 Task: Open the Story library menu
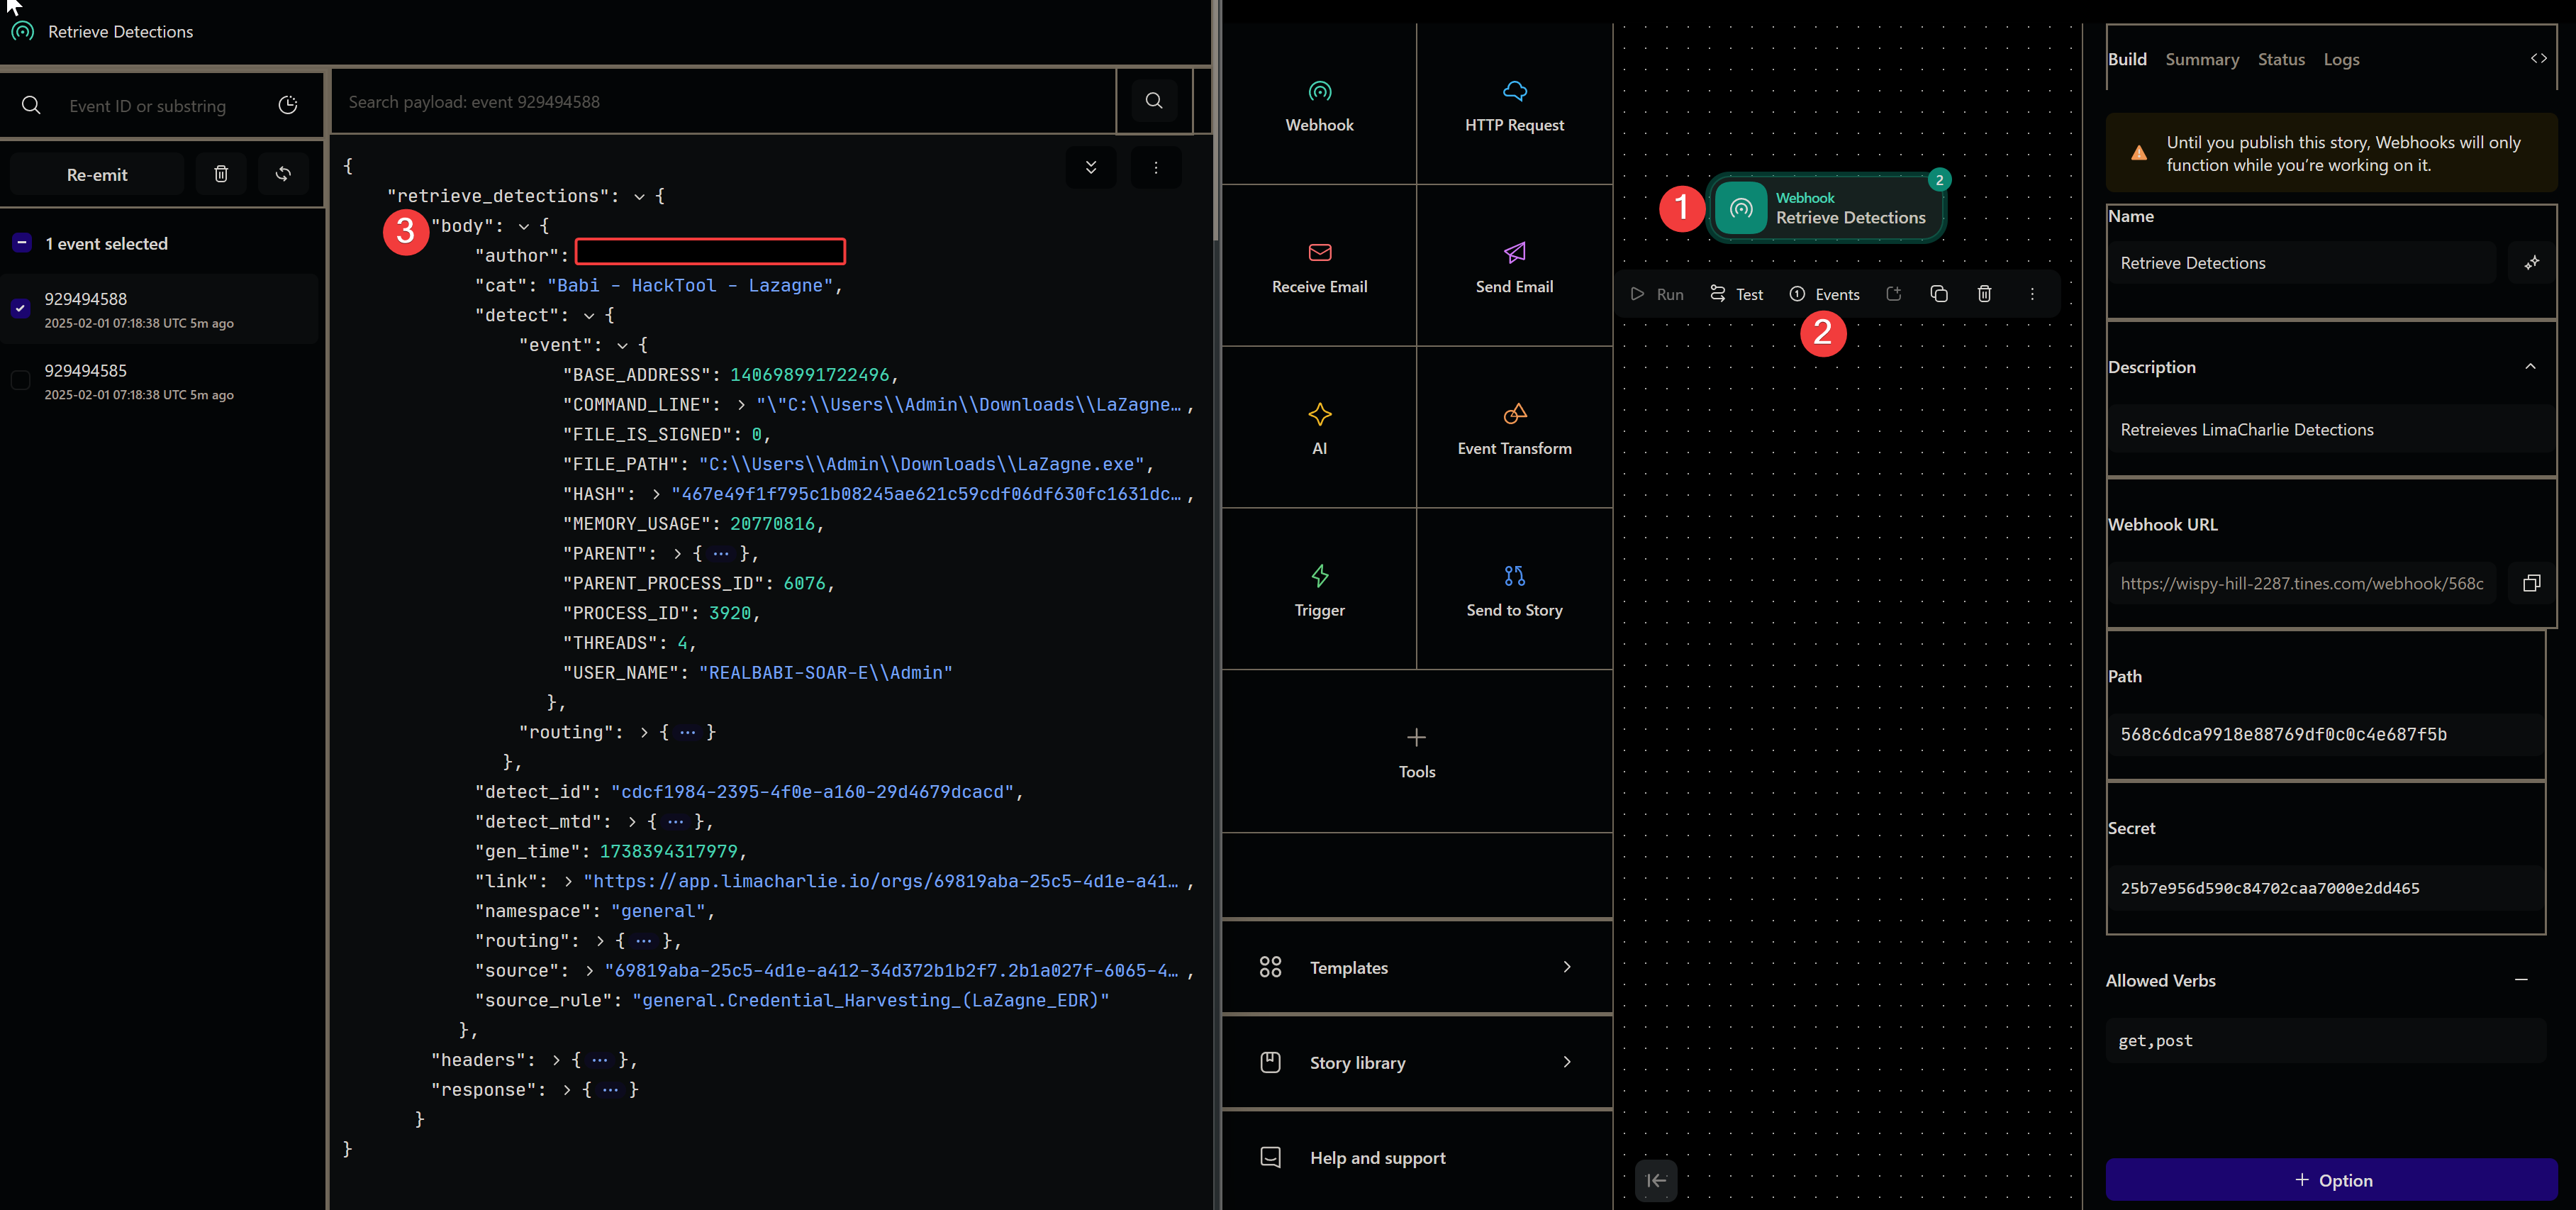[1416, 1062]
